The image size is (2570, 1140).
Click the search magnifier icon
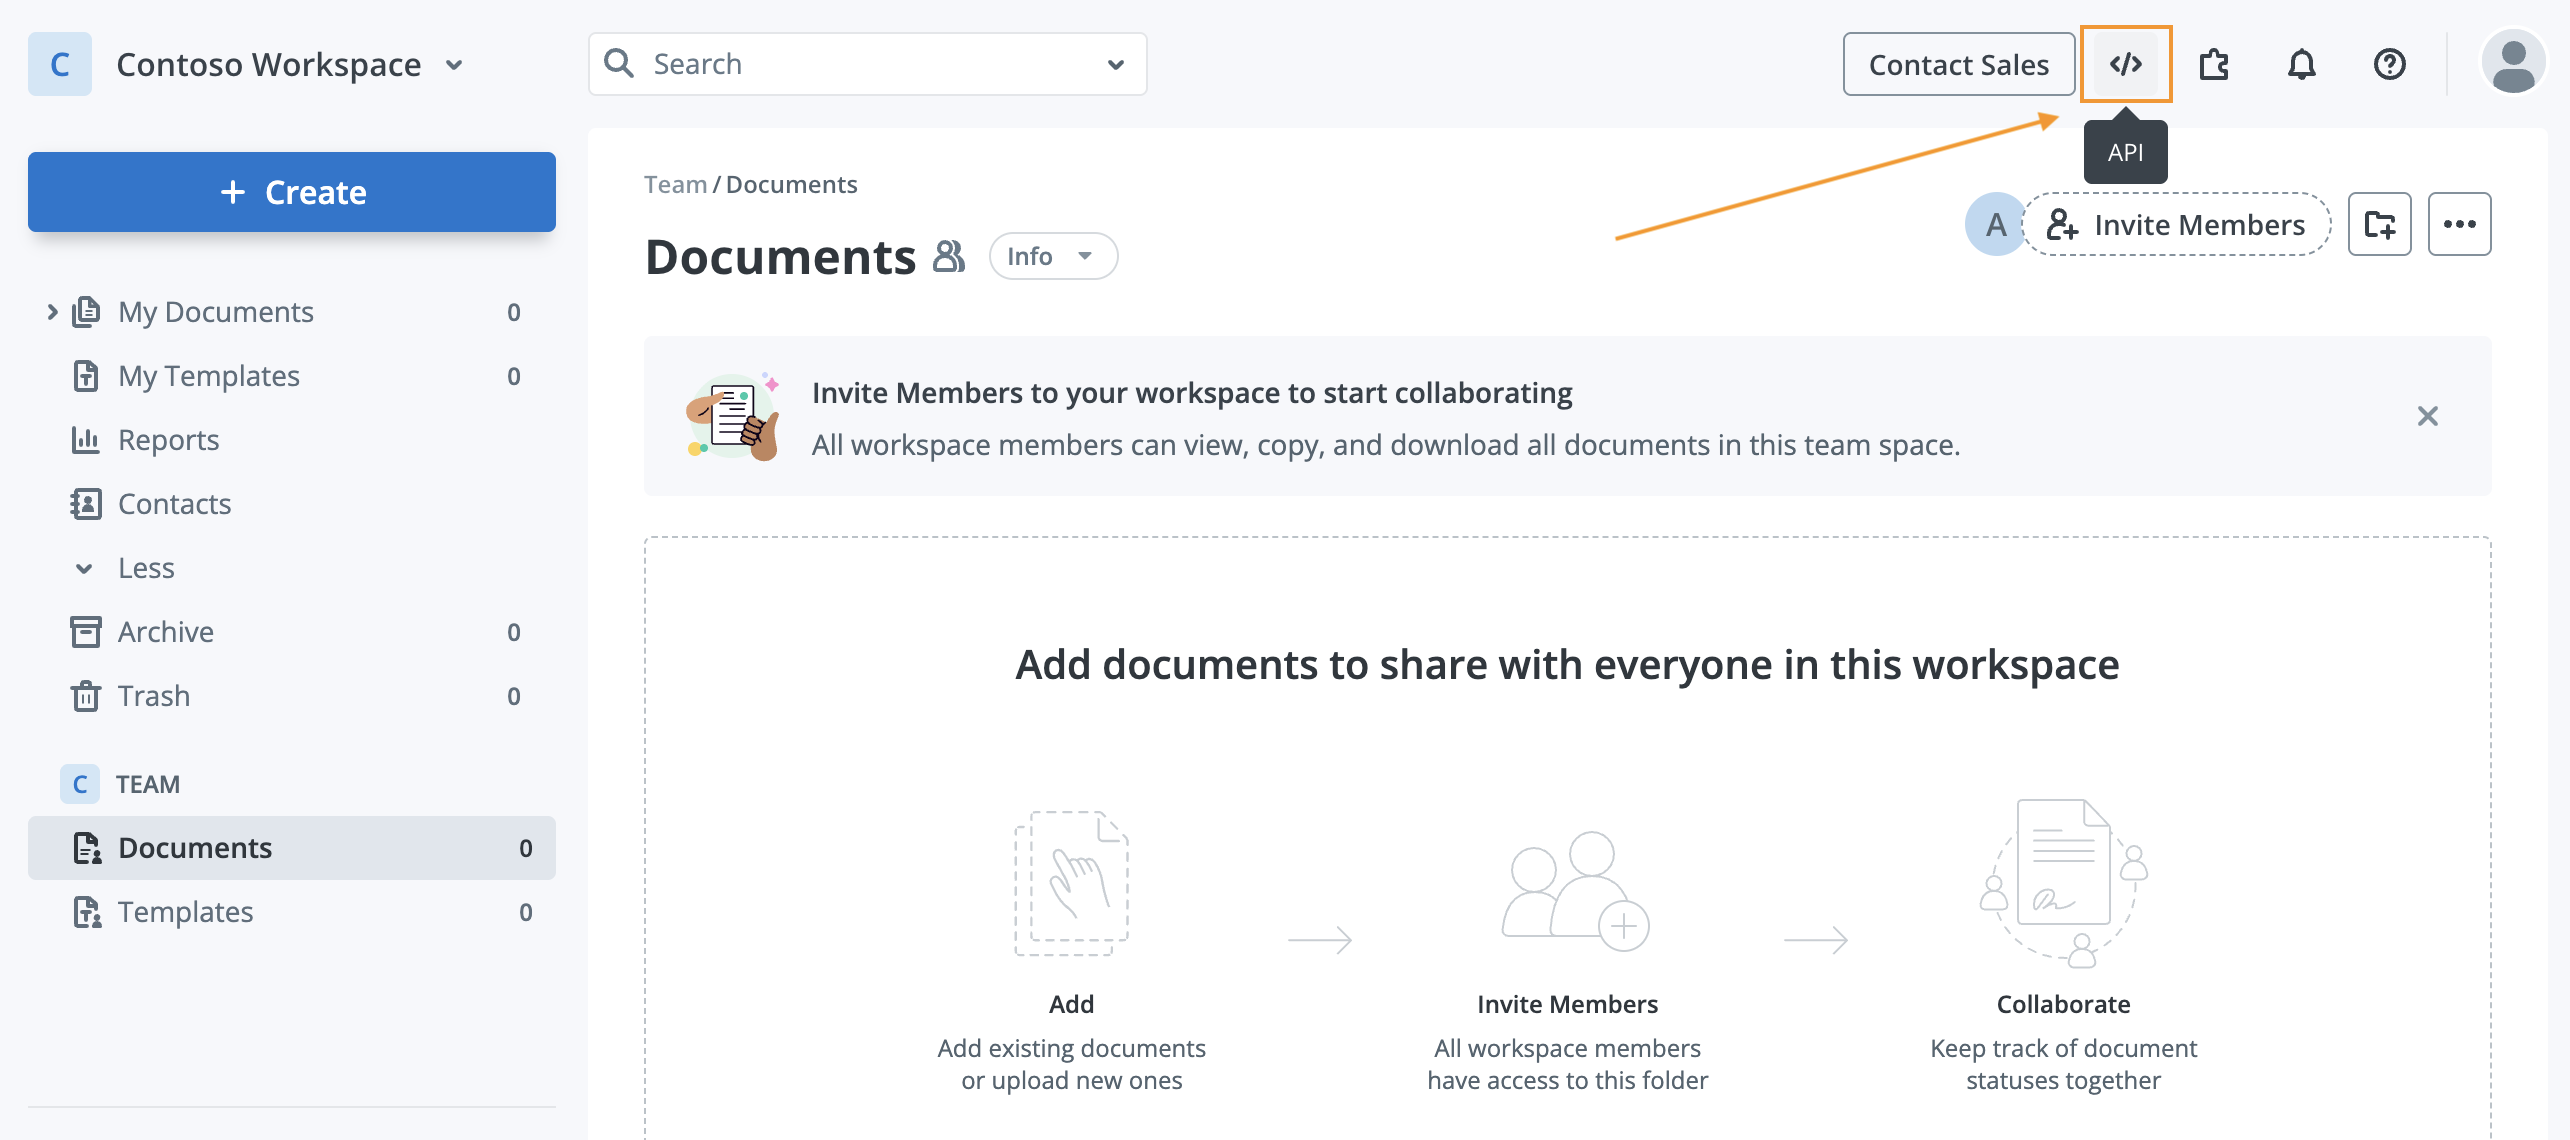pyautogui.click(x=619, y=63)
